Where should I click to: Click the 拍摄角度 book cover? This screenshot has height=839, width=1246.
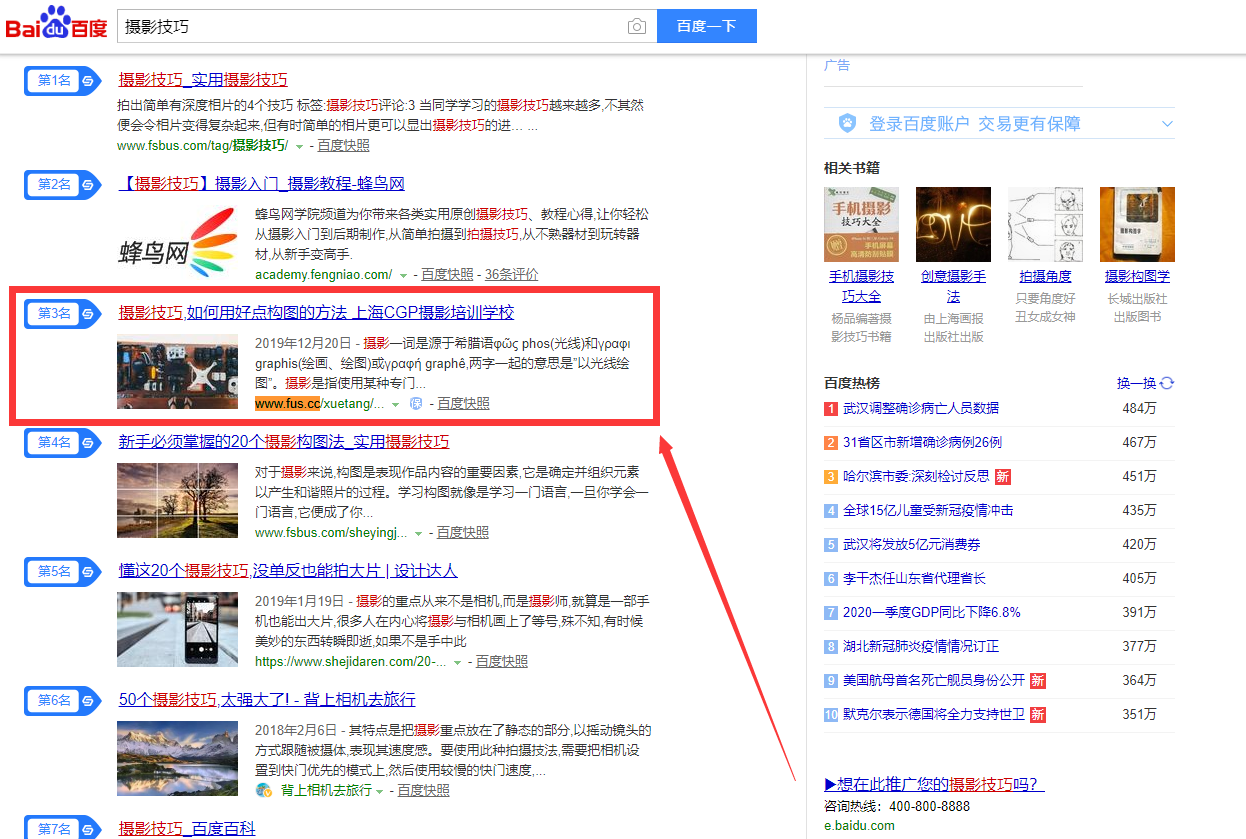point(1045,224)
